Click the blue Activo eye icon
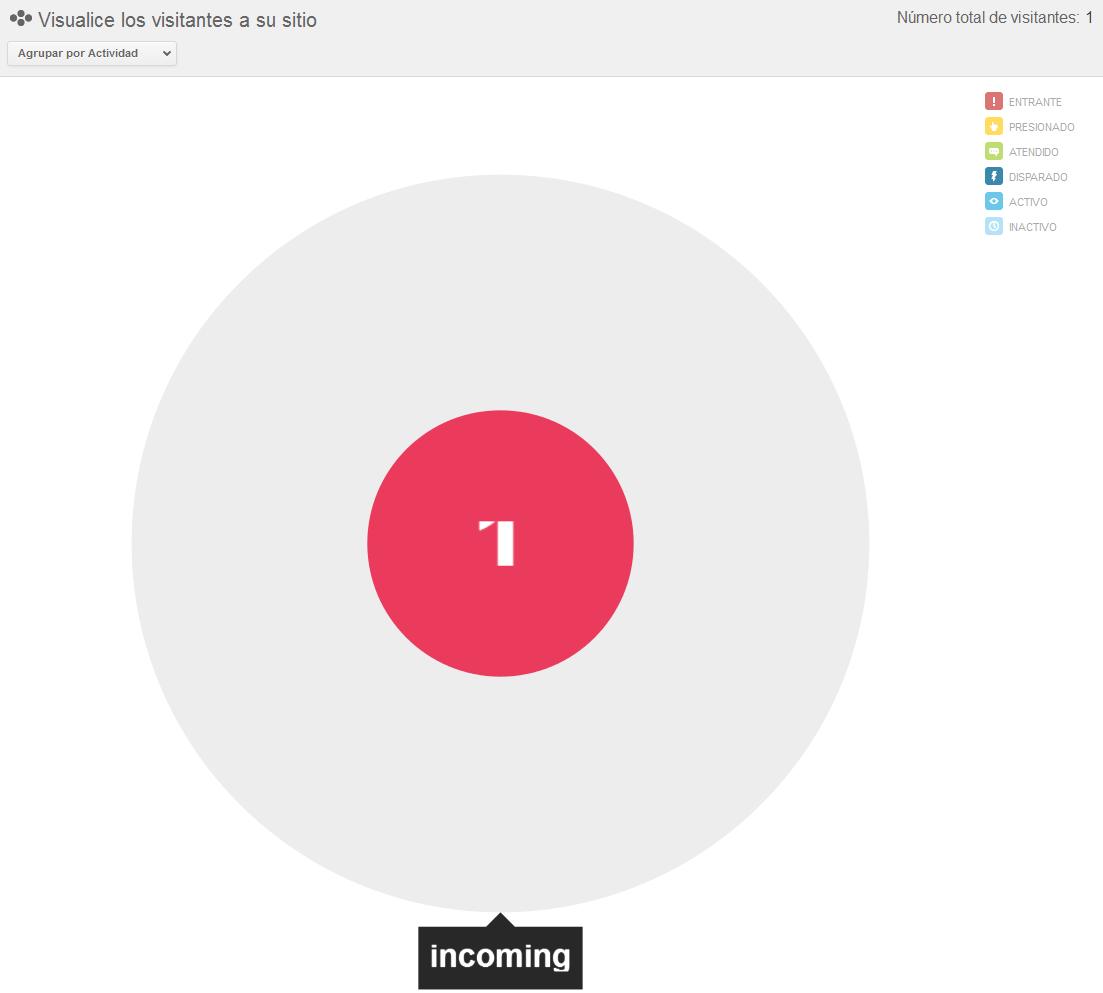Viewport: 1103px width, 993px height. (x=993, y=201)
